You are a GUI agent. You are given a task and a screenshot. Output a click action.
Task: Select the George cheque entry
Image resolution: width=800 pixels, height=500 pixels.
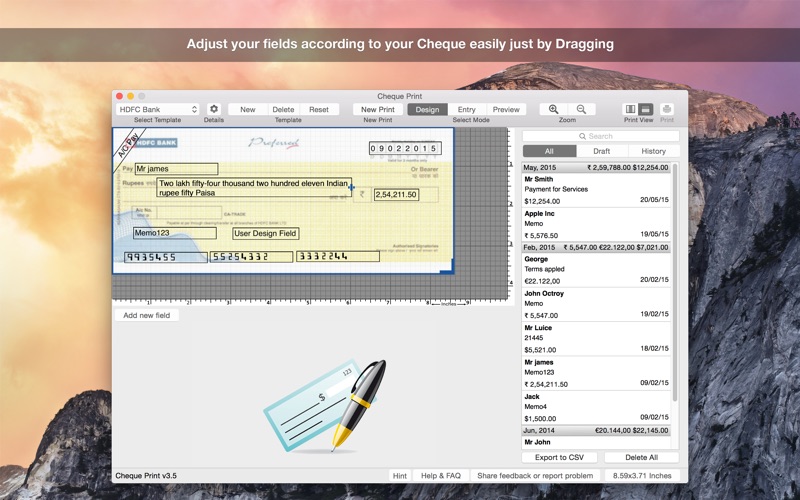(x=596, y=269)
